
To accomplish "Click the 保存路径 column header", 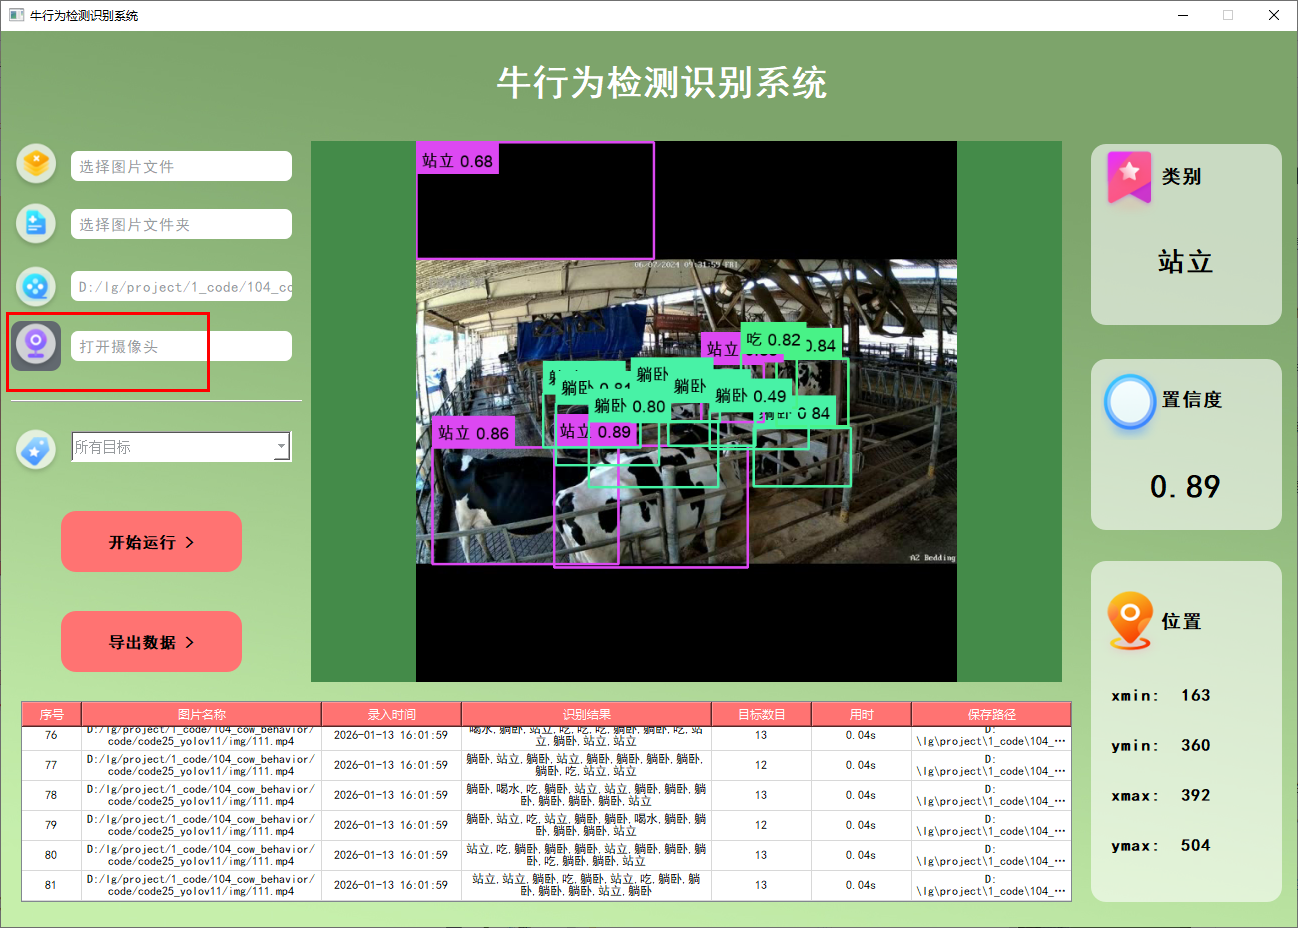I will coord(991,714).
